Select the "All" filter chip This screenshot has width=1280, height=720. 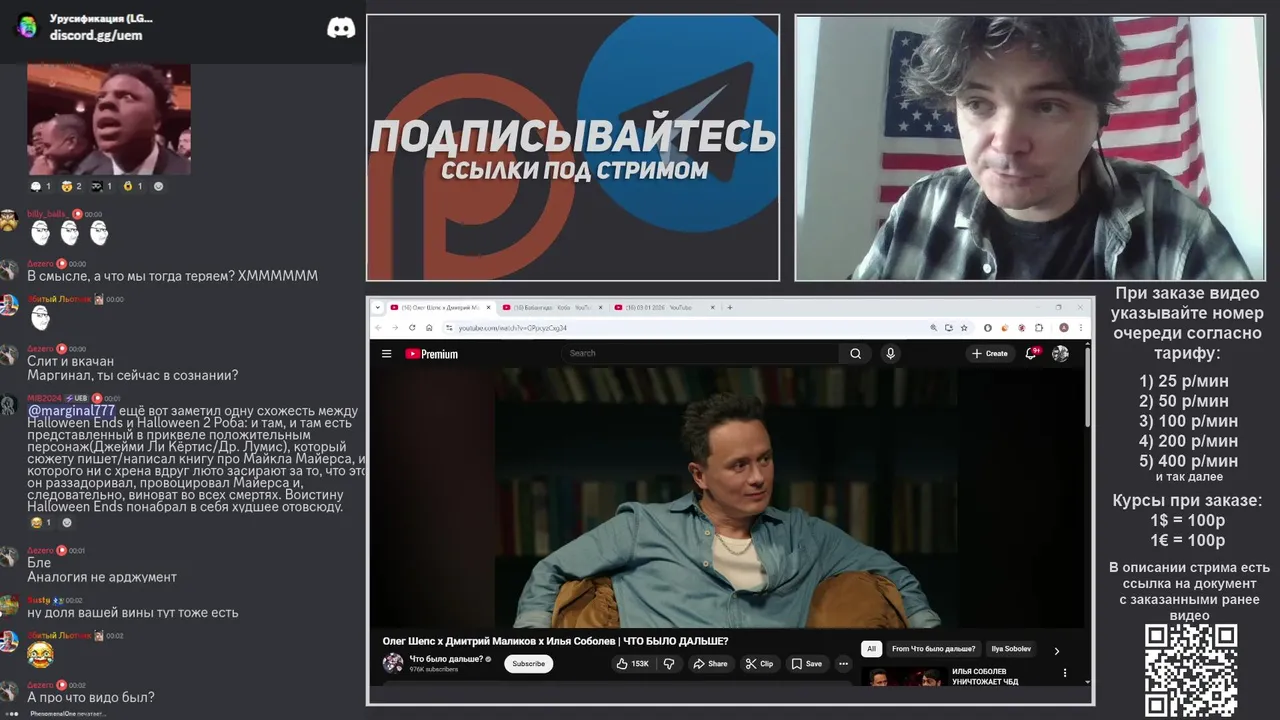click(x=871, y=649)
